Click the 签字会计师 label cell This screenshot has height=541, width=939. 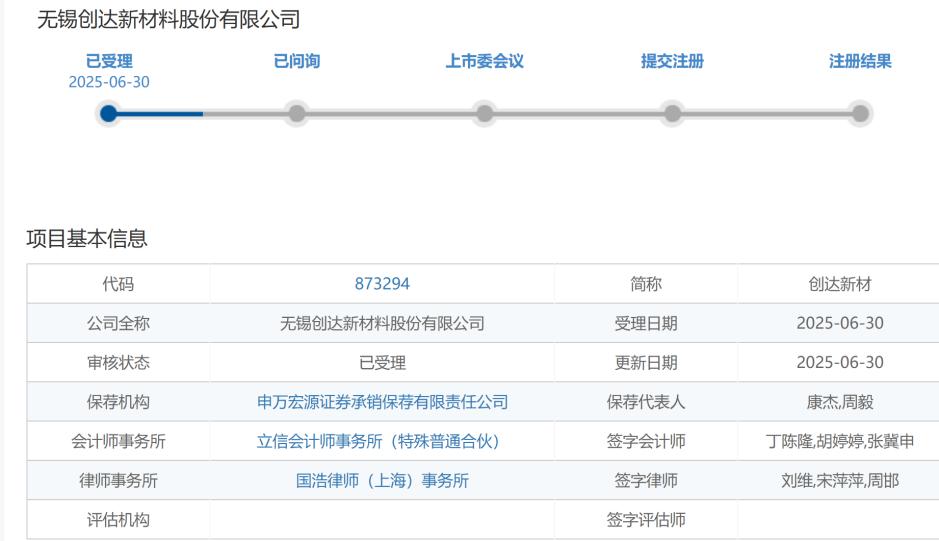pos(646,442)
